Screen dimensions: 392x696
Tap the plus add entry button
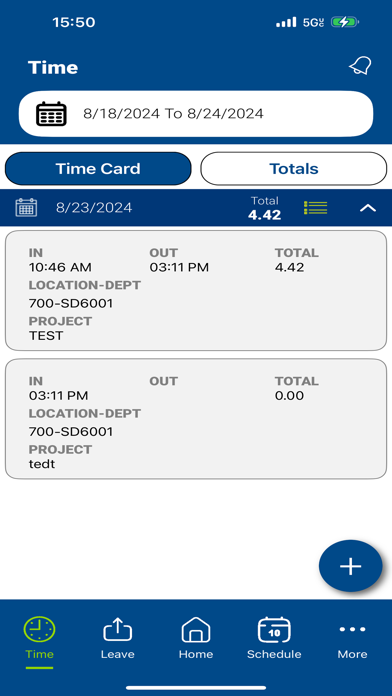pyautogui.click(x=351, y=566)
